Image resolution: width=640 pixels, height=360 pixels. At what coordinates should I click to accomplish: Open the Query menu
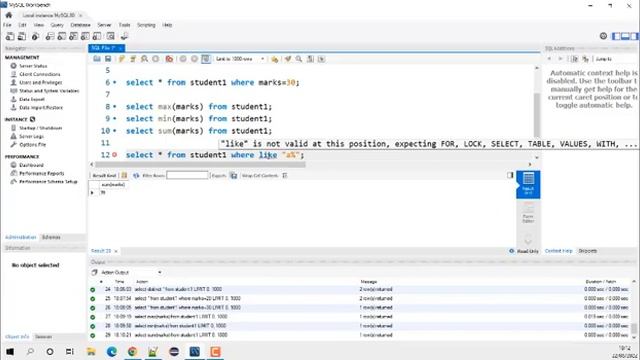pos(57,25)
